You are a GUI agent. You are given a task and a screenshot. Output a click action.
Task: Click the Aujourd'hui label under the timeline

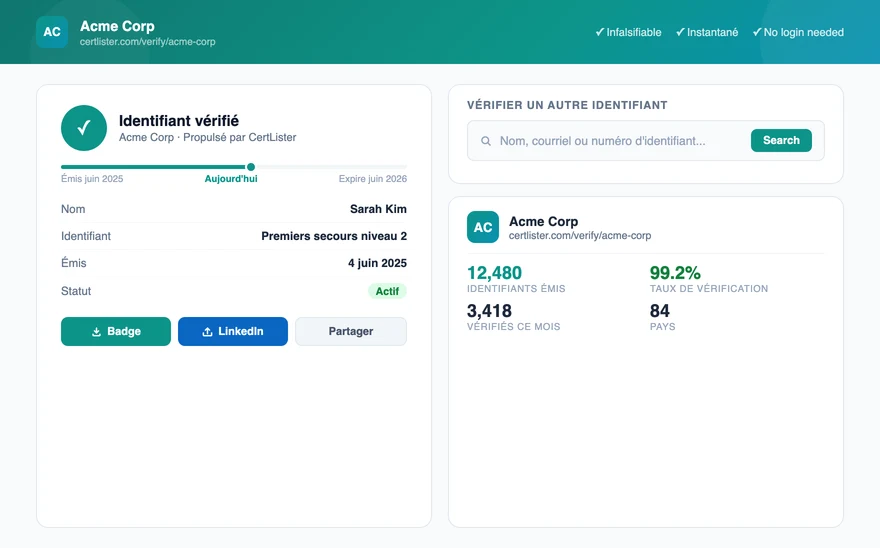point(231,179)
